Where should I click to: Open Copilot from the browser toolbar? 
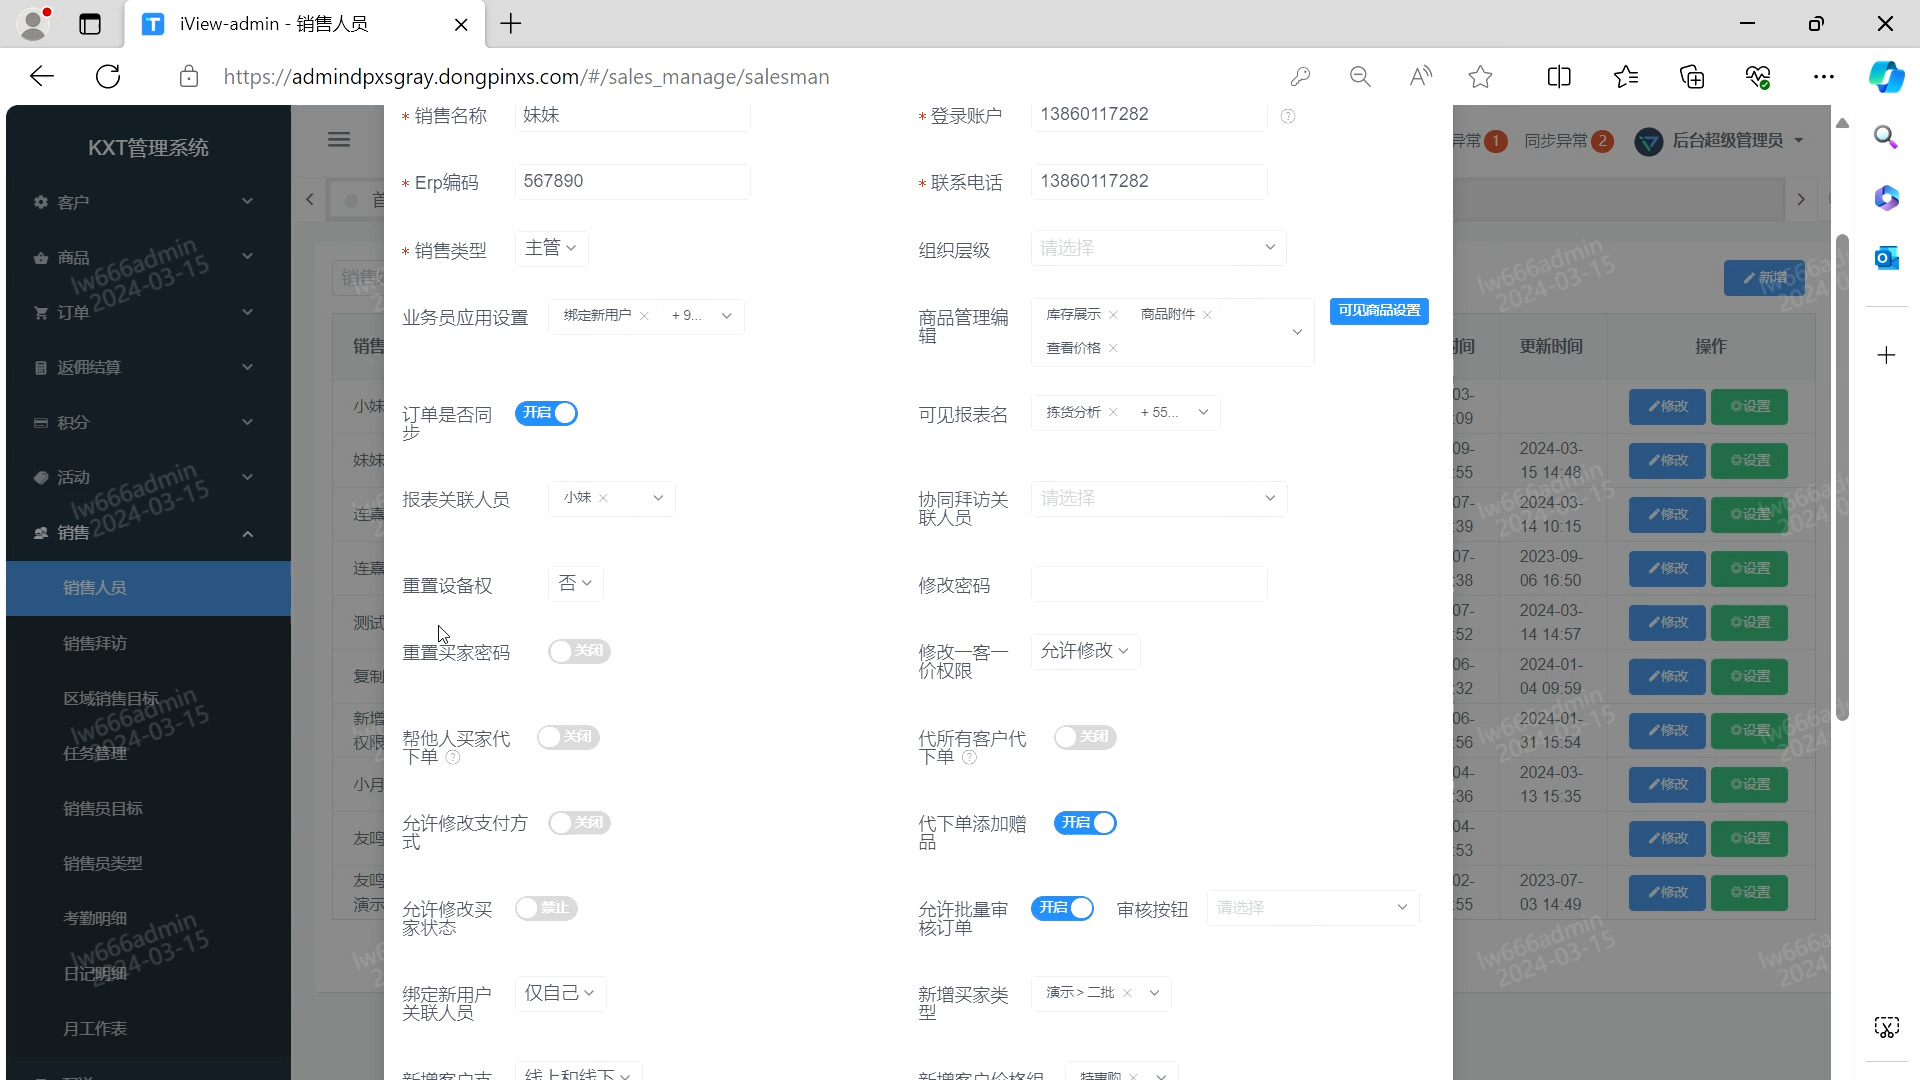coord(1886,76)
